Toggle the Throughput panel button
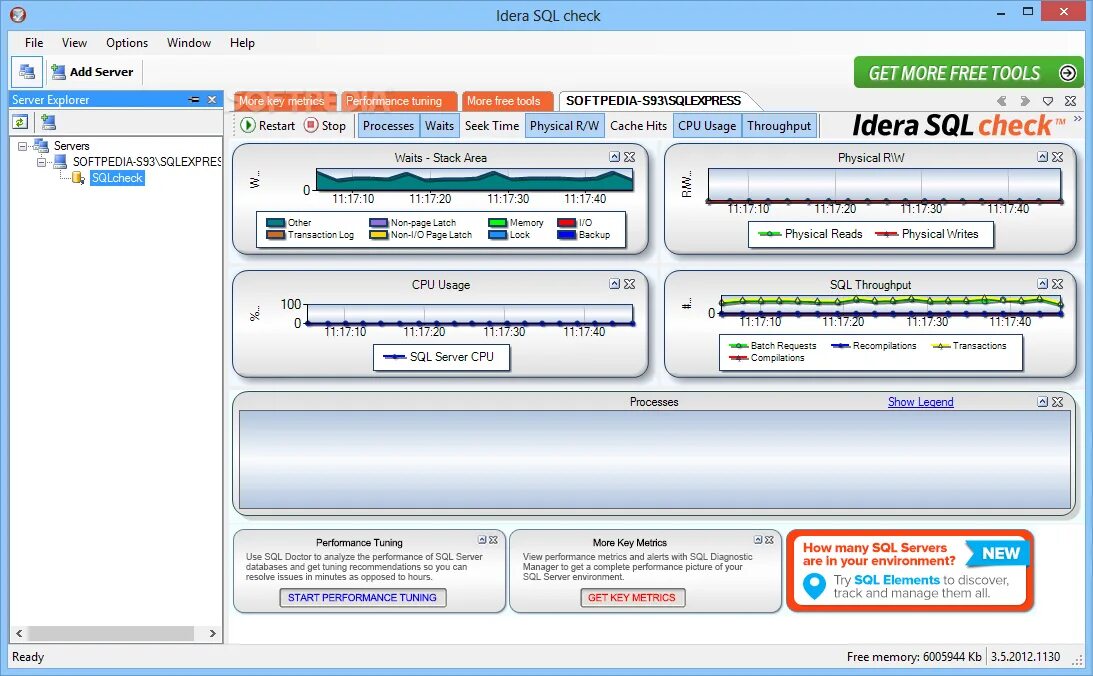 (x=779, y=125)
